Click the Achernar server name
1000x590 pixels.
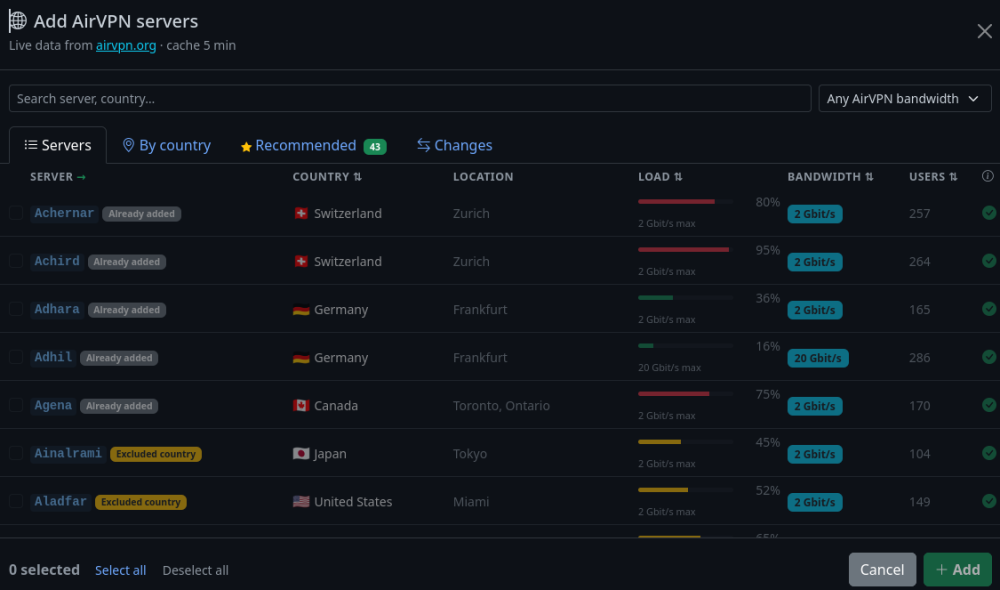coord(64,213)
